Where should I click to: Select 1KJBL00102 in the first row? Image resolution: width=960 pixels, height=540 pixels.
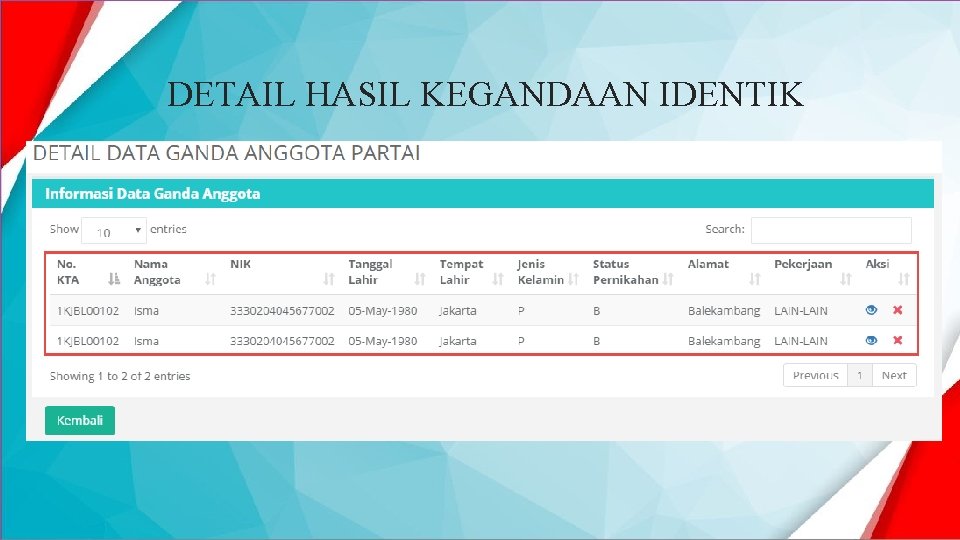click(x=88, y=310)
